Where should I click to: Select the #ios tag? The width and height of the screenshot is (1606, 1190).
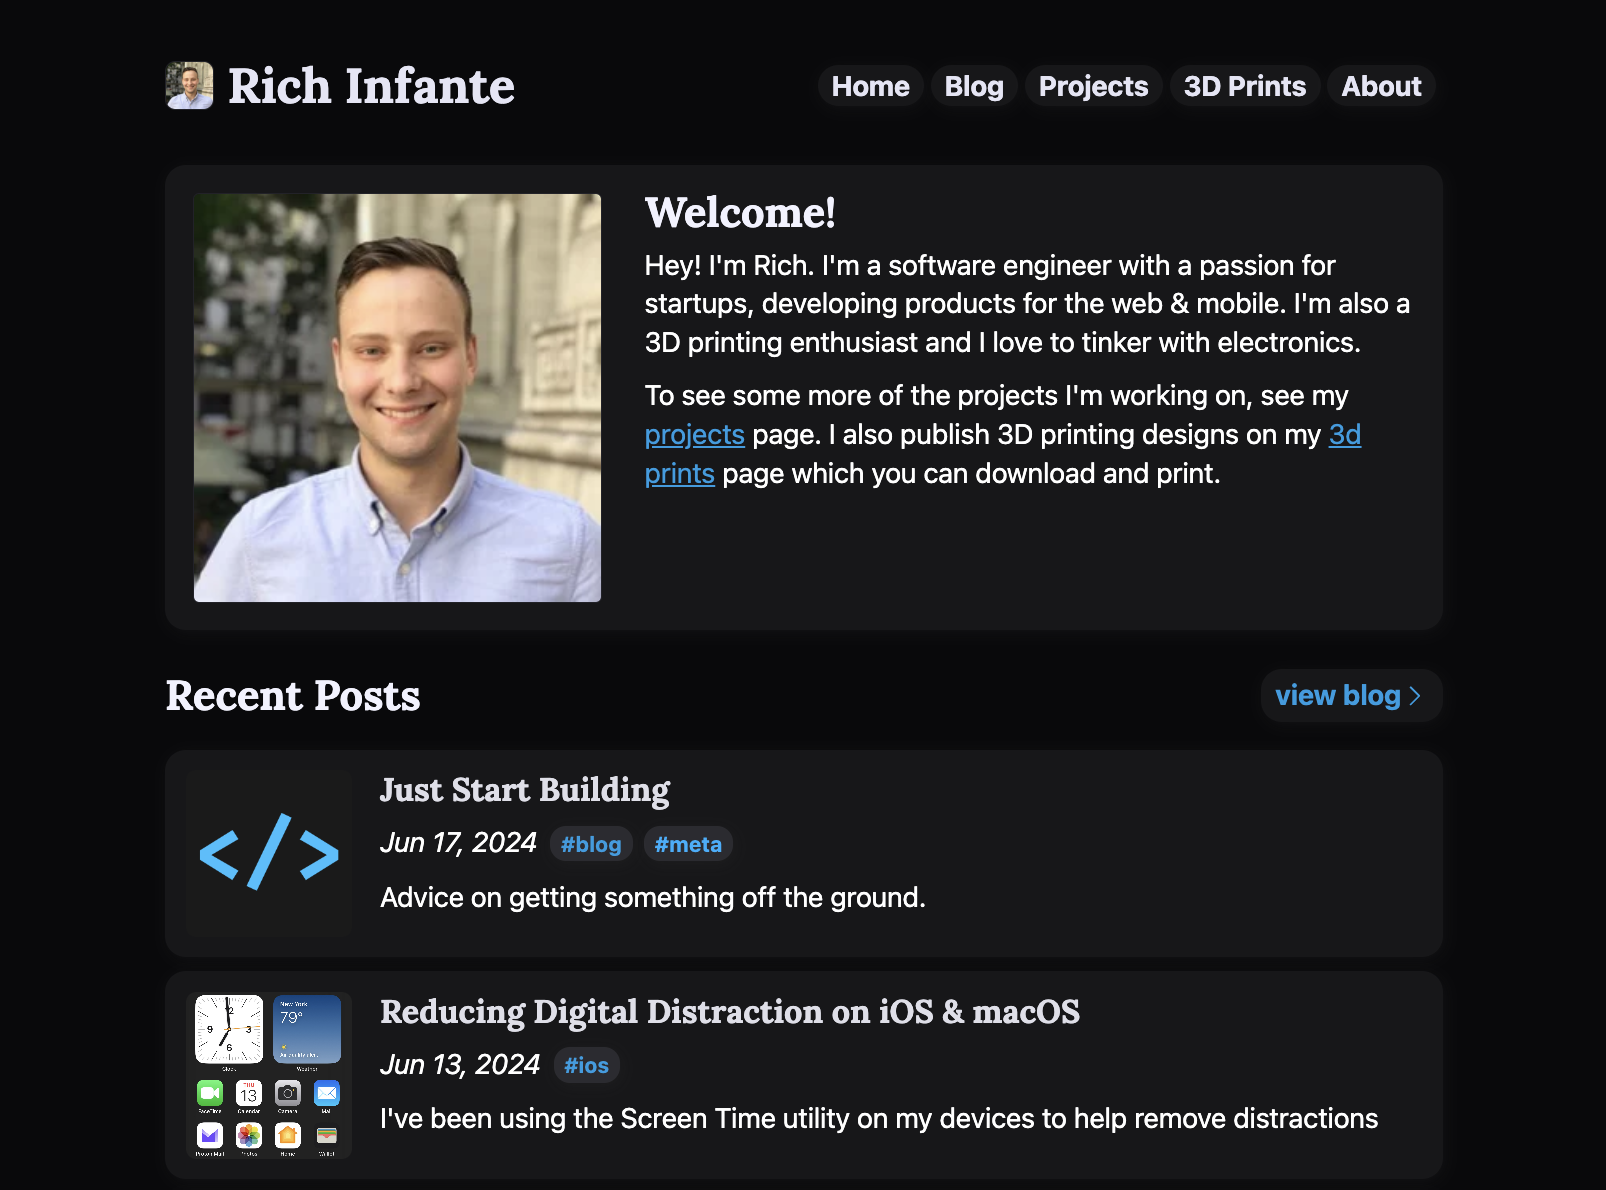pyautogui.click(x=586, y=1066)
